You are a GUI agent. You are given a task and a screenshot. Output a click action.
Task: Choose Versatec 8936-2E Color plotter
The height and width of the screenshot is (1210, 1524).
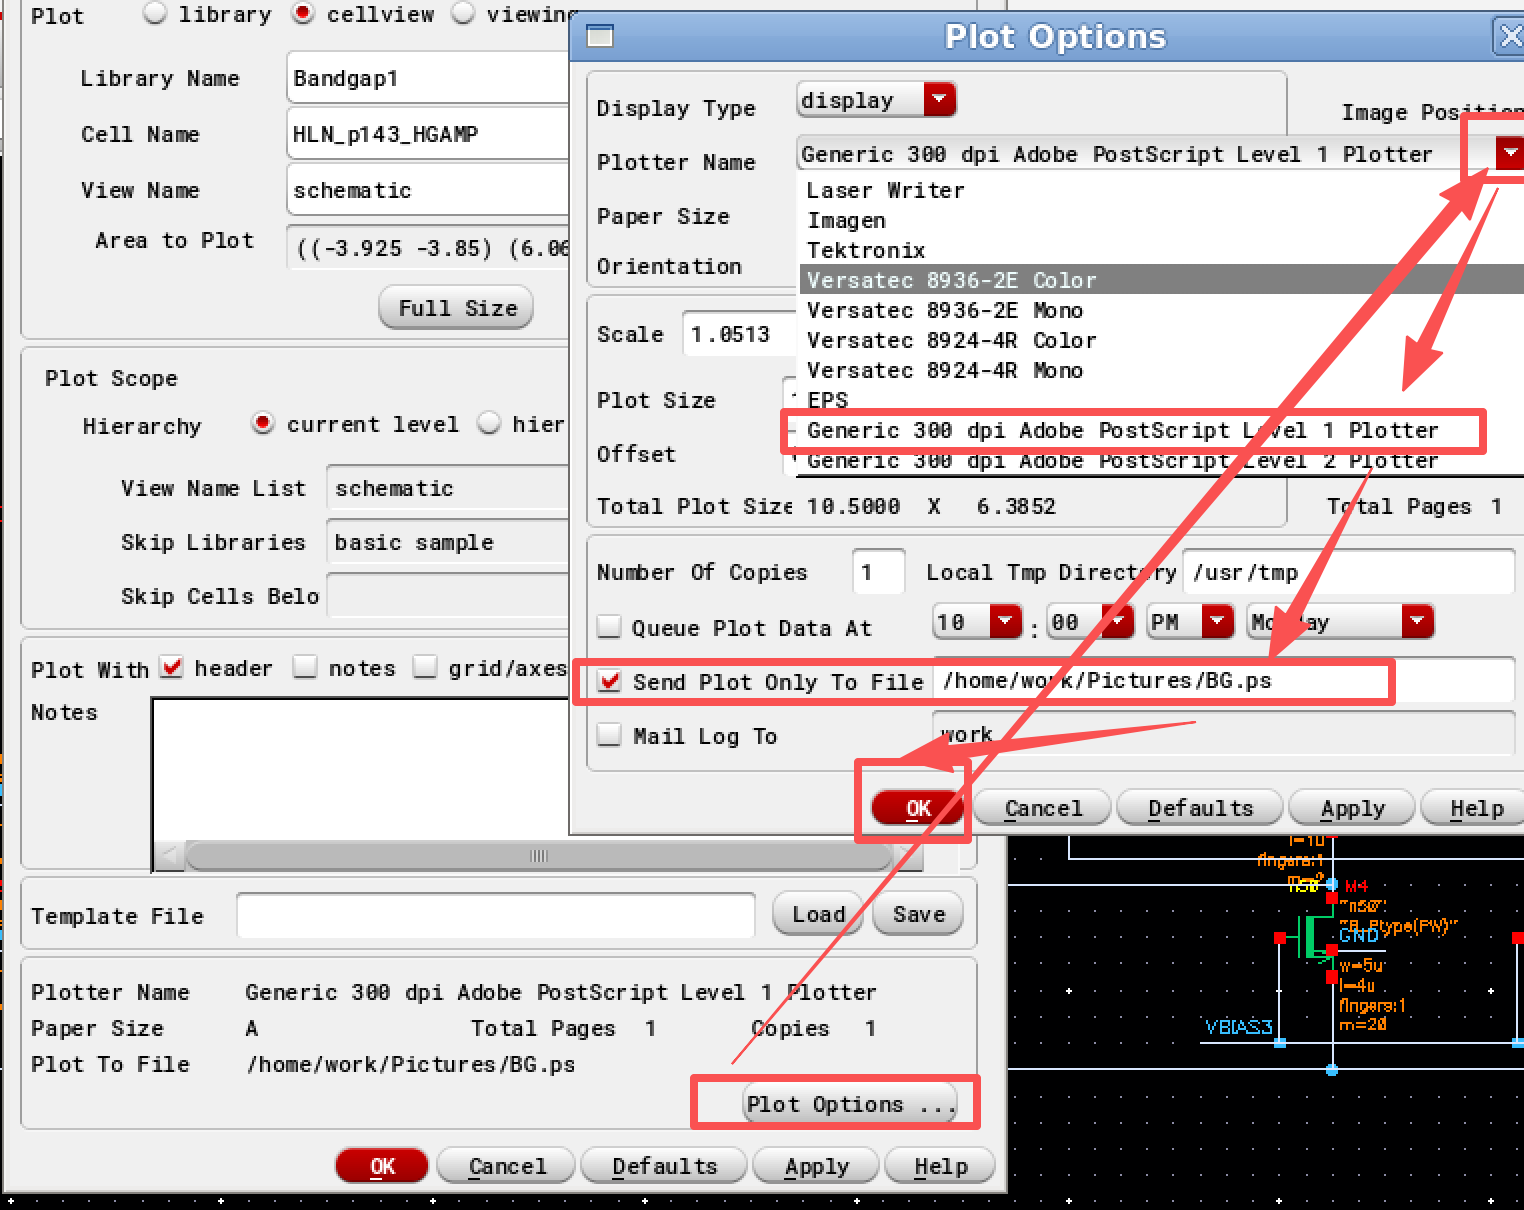point(1162,280)
